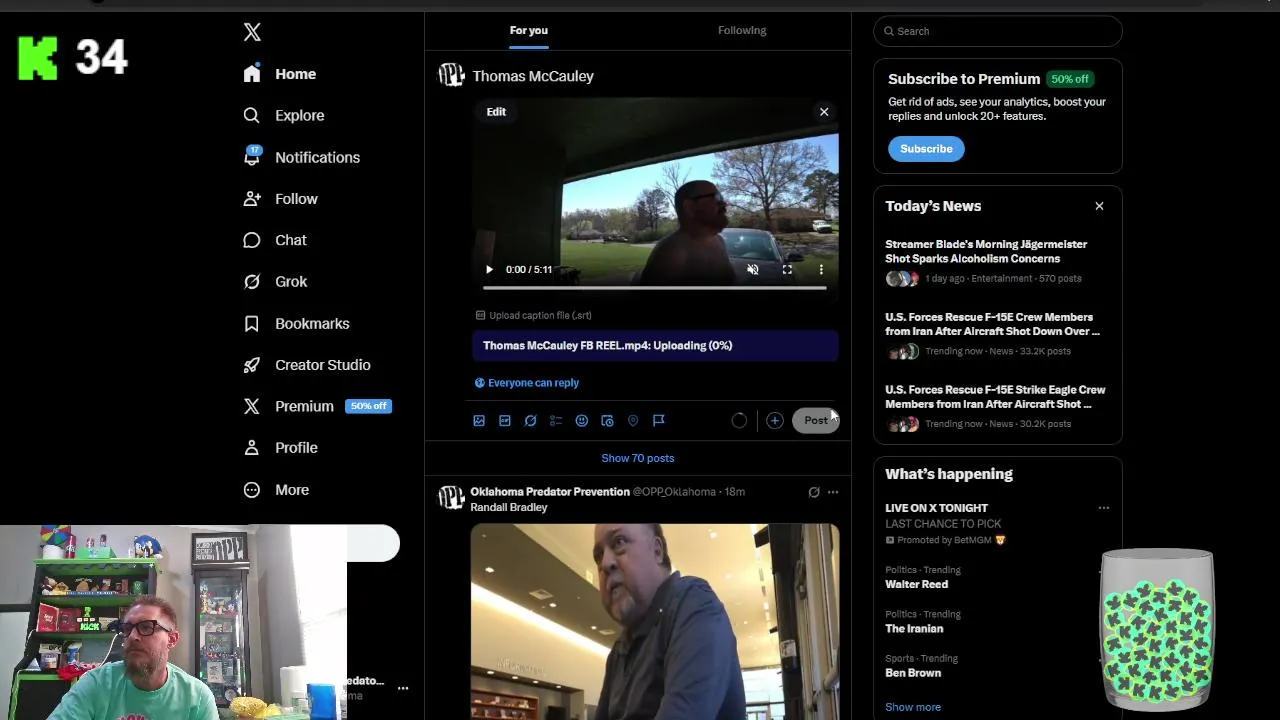
Task: Click the Grok enhance icon in composer
Action: tap(530, 421)
